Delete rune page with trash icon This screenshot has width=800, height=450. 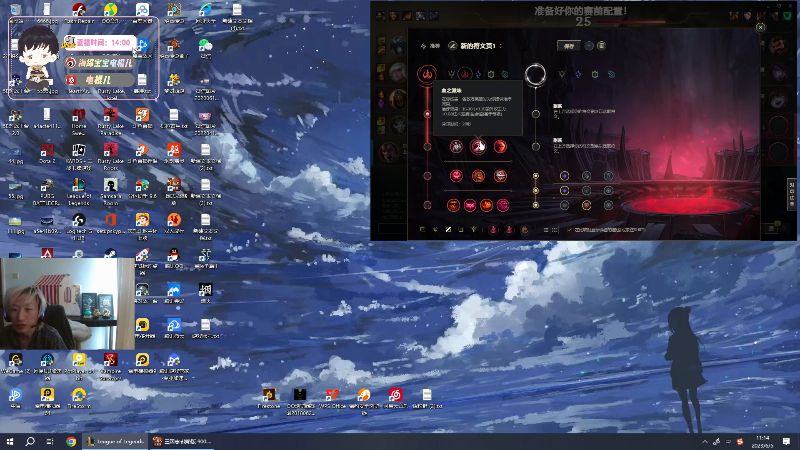pos(602,46)
